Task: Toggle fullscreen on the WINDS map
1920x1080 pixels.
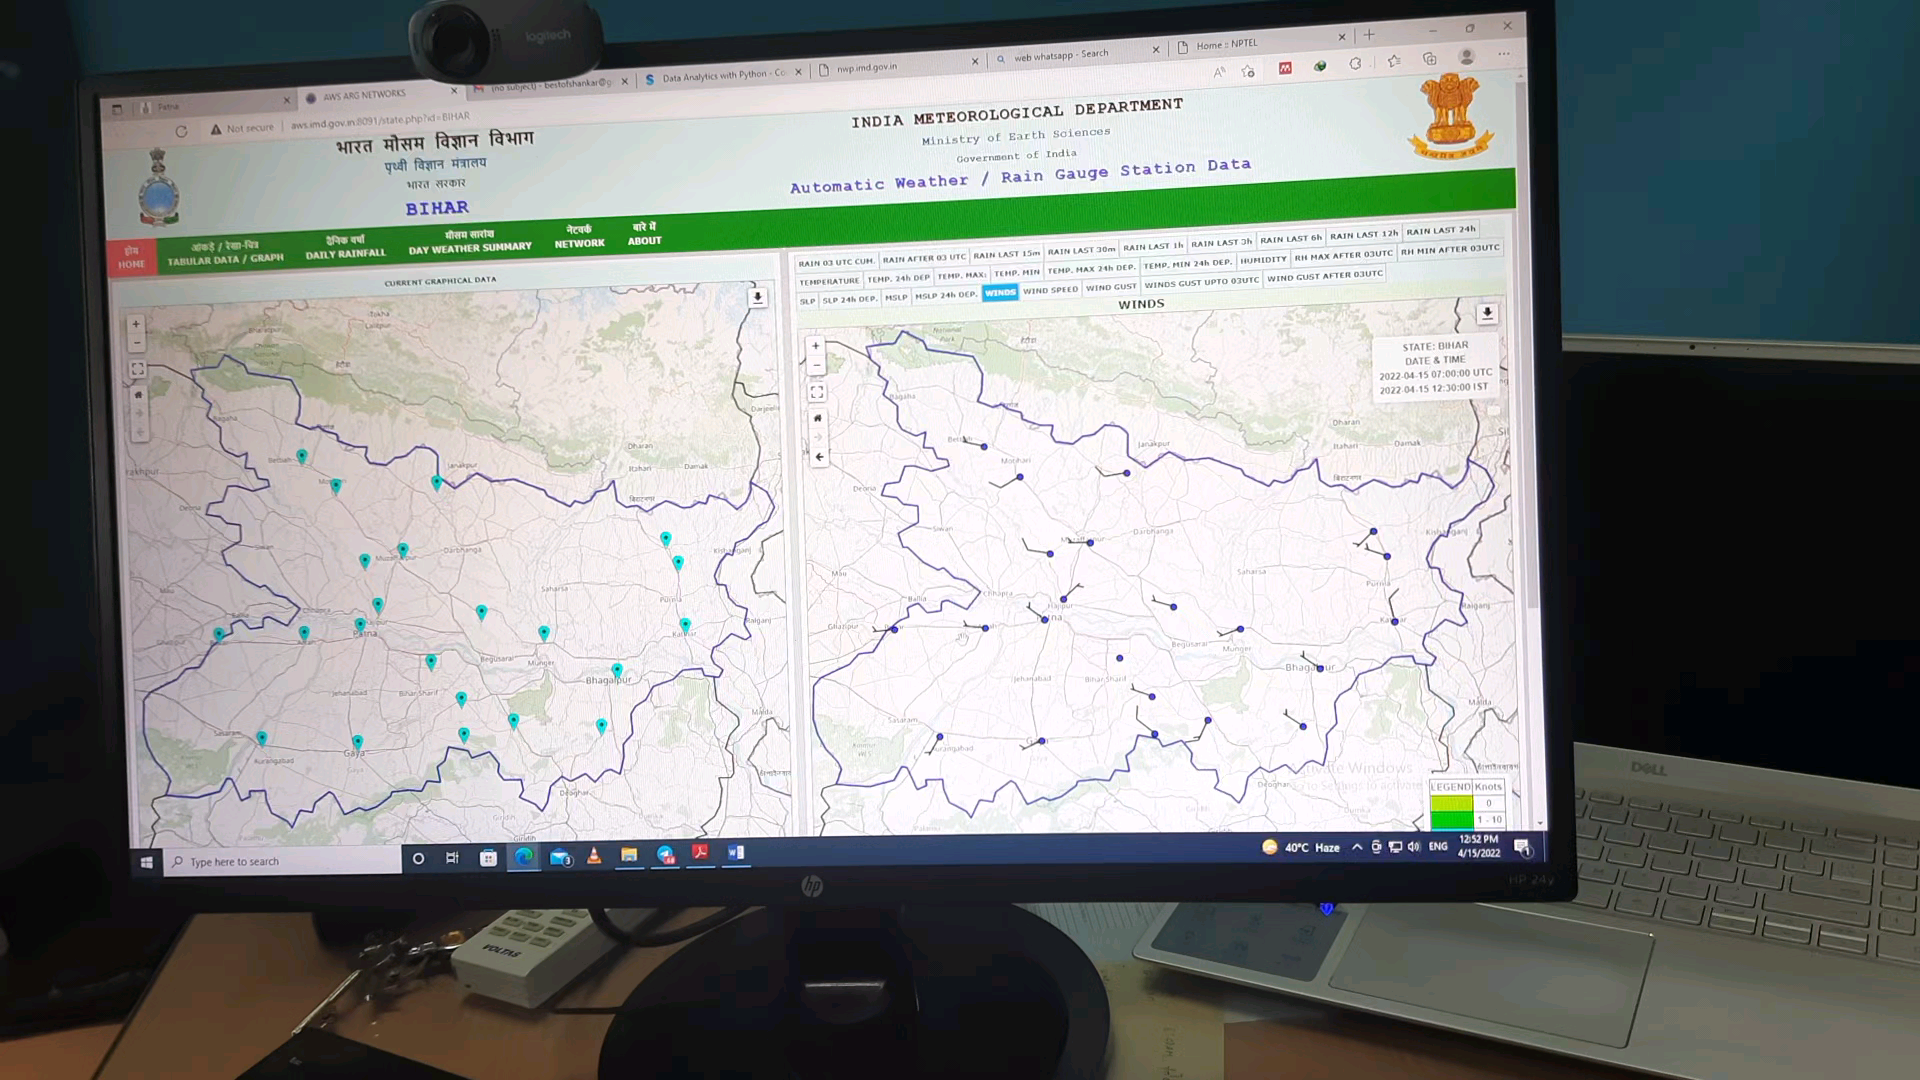Action: point(817,392)
